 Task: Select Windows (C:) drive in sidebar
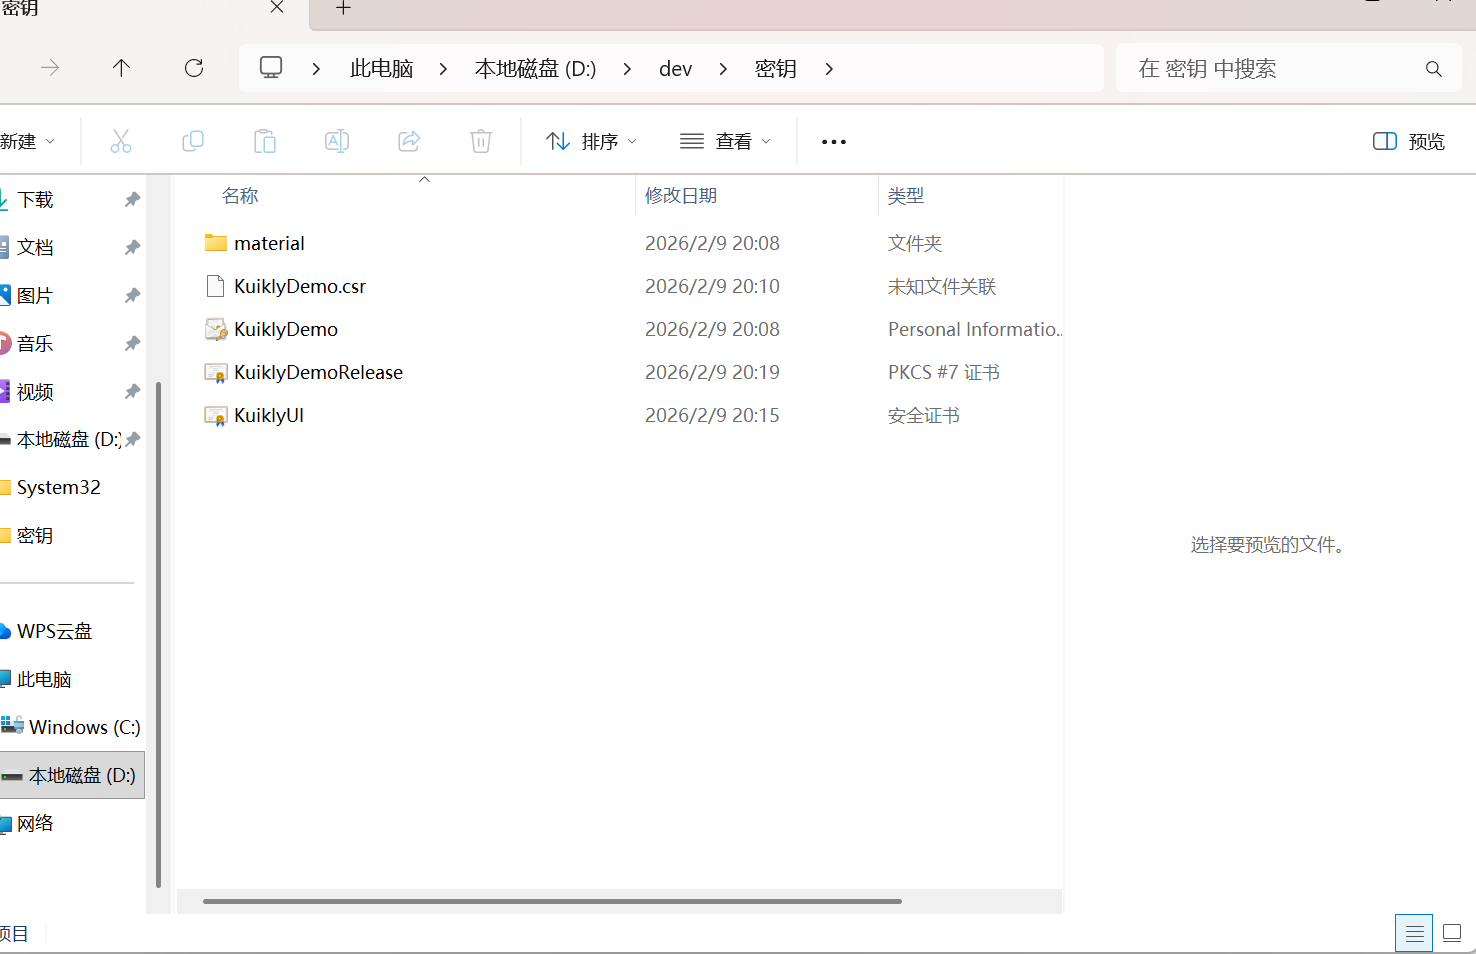pyautogui.click(x=84, y=728)
